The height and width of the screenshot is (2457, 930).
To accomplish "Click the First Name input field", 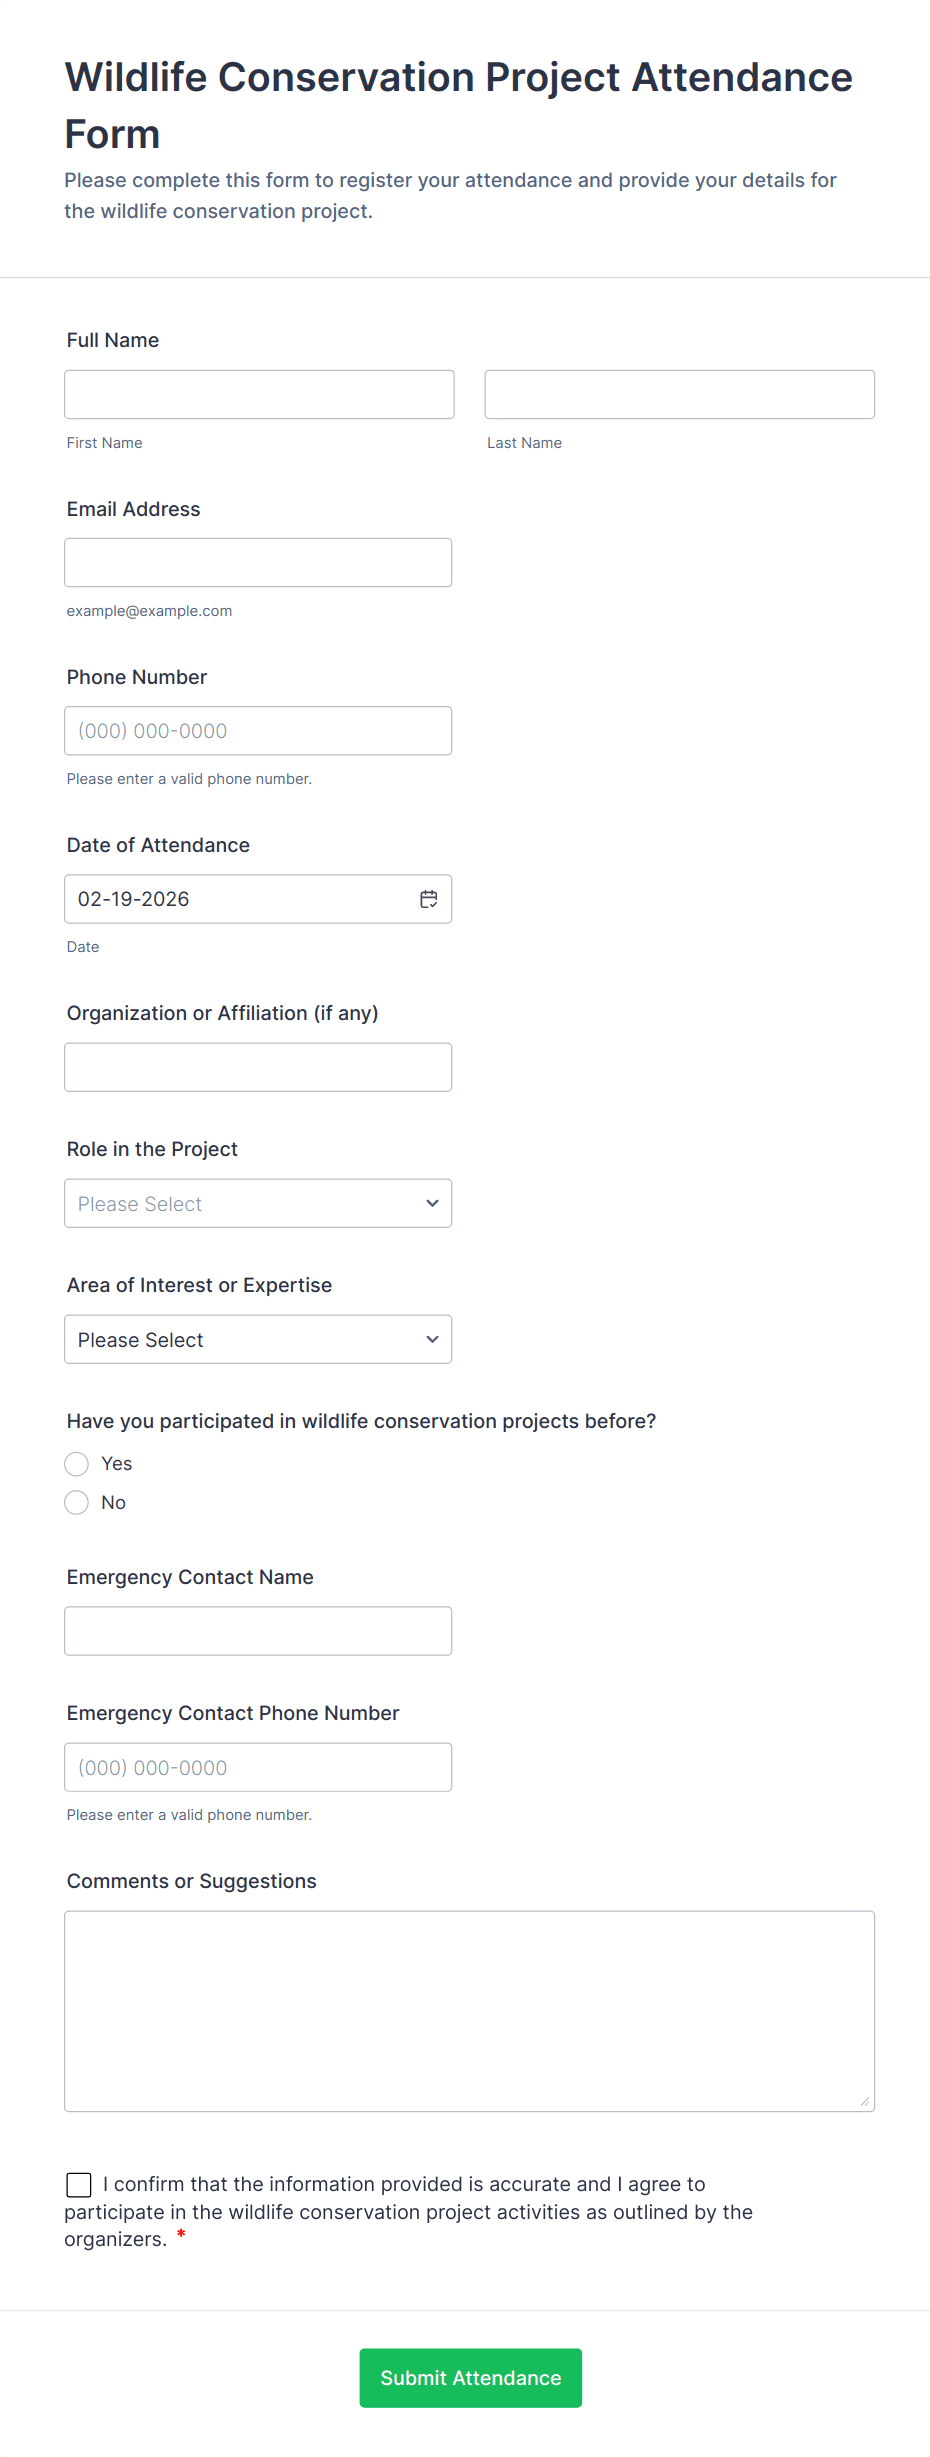I will click(x=259, y=395).
